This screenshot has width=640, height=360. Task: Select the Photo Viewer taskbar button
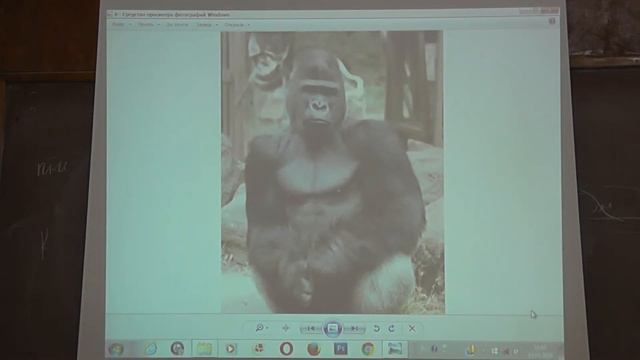pos(395,349)
